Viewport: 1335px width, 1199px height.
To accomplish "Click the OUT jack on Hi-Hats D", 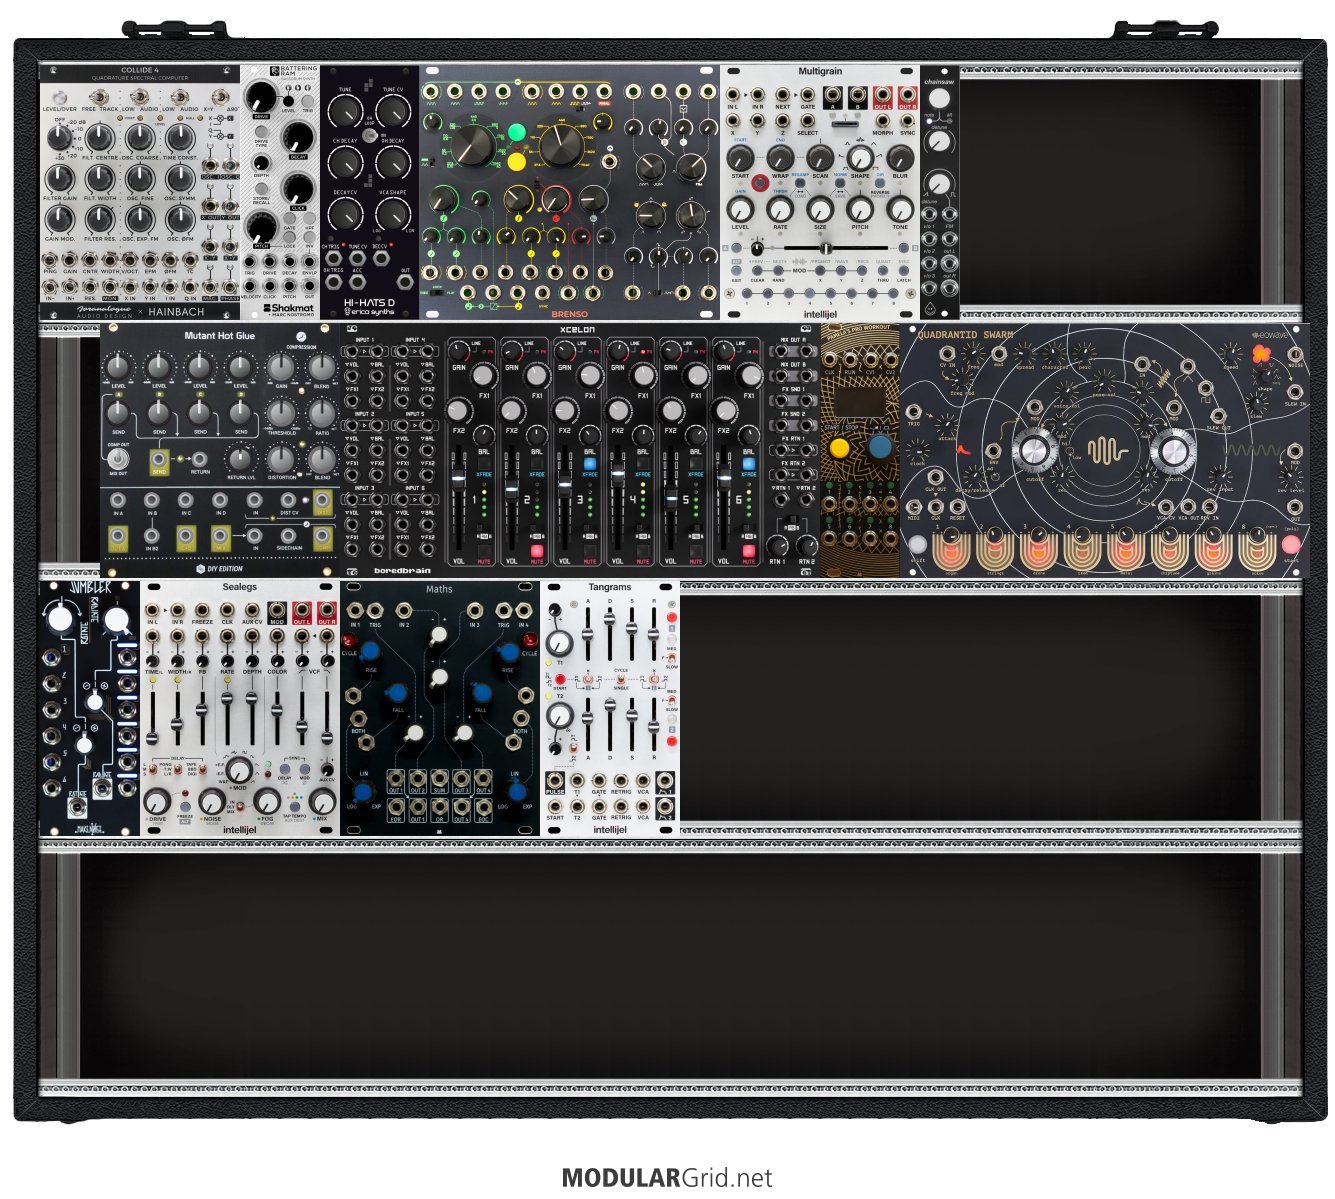I will click(405, 283).
